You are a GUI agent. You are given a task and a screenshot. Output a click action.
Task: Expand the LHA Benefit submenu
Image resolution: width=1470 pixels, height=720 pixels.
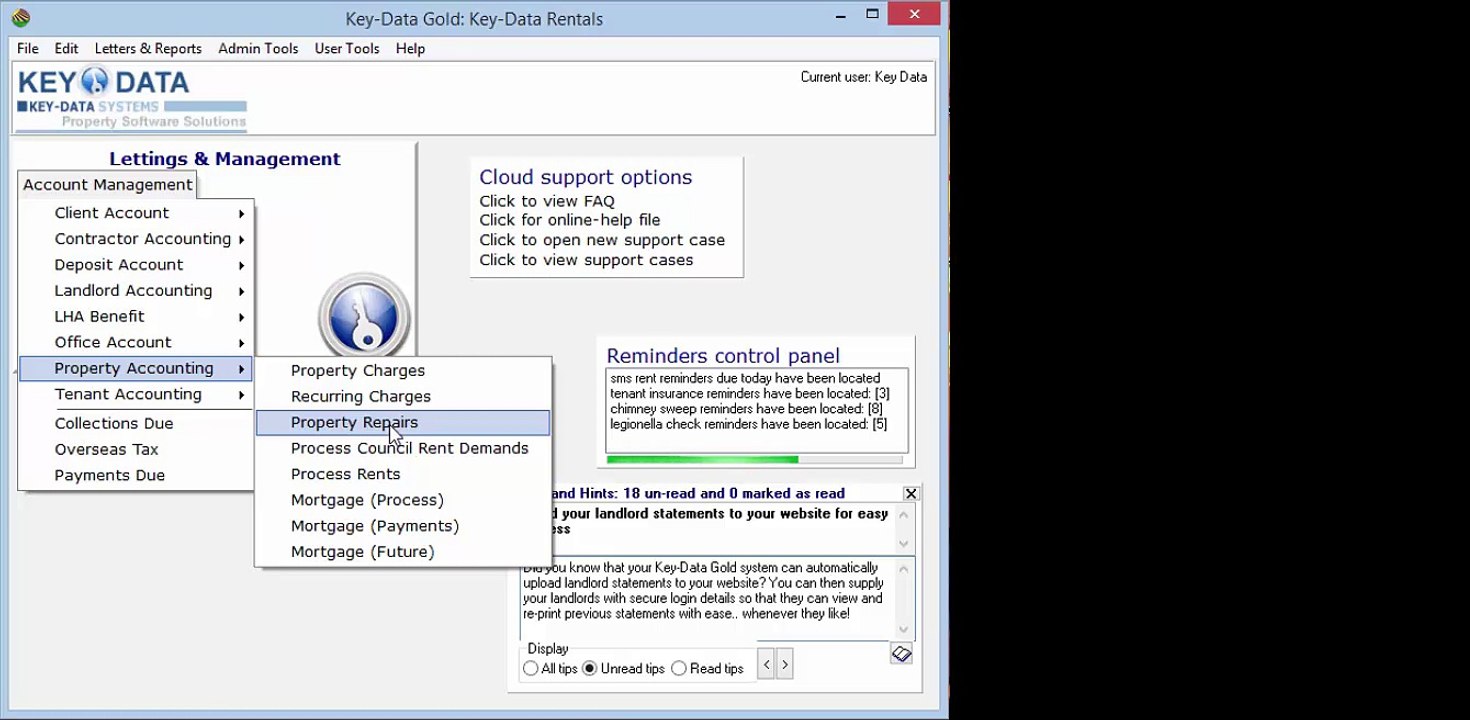click(136, 317)
